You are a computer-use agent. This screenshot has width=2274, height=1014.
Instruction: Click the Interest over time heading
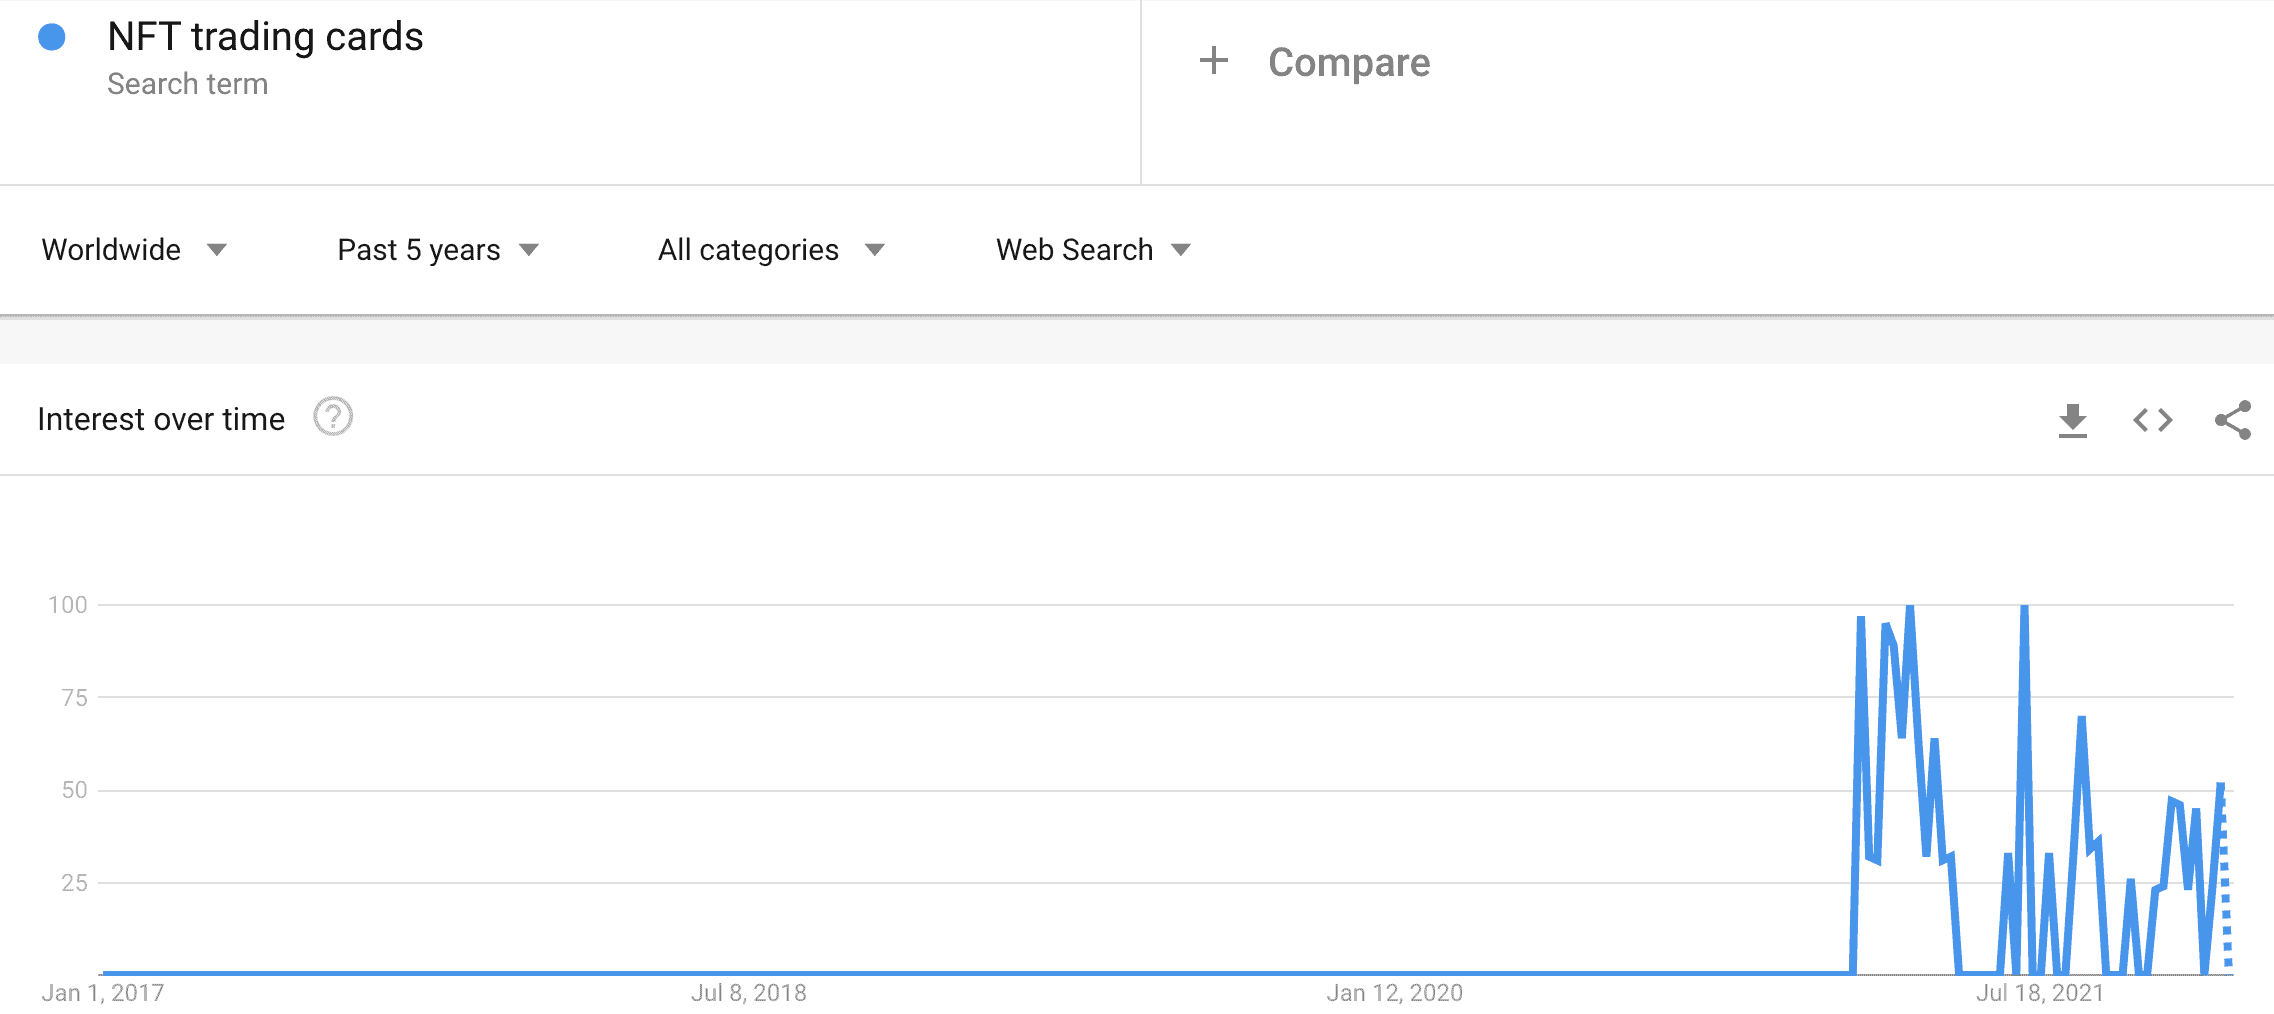(x=161, y=419)
